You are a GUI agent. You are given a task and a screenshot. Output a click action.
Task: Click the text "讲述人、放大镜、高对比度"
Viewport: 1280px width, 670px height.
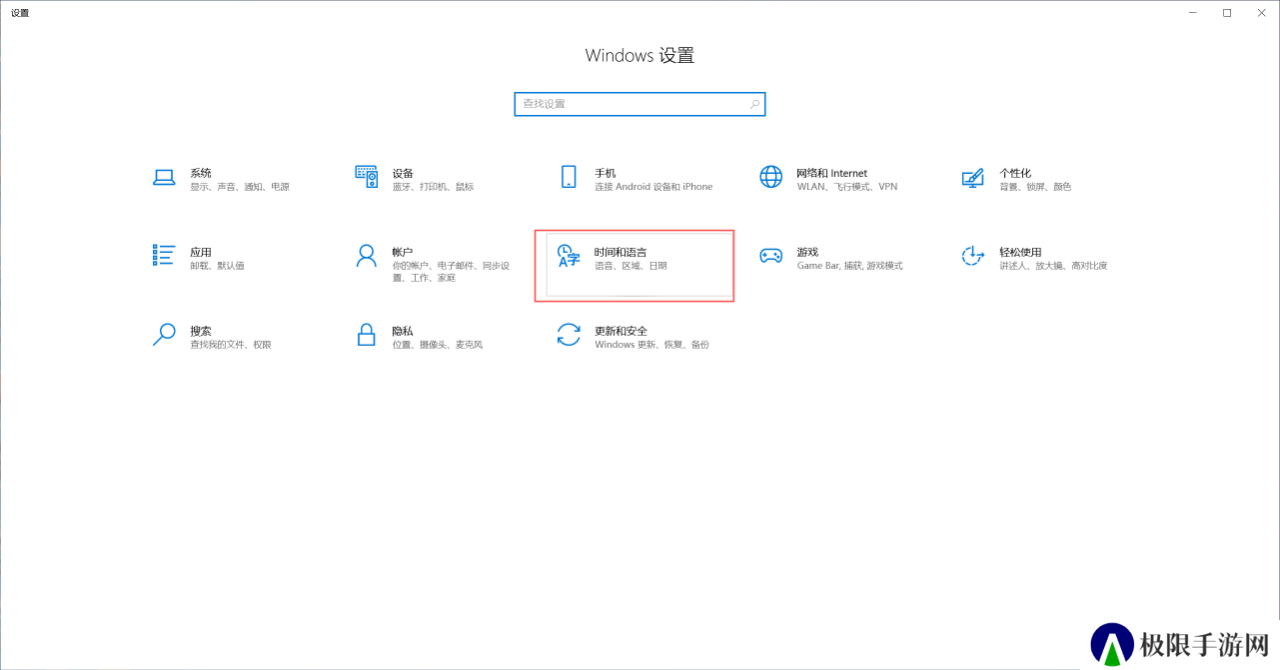pyautogui.click(x=1053, y=266)
